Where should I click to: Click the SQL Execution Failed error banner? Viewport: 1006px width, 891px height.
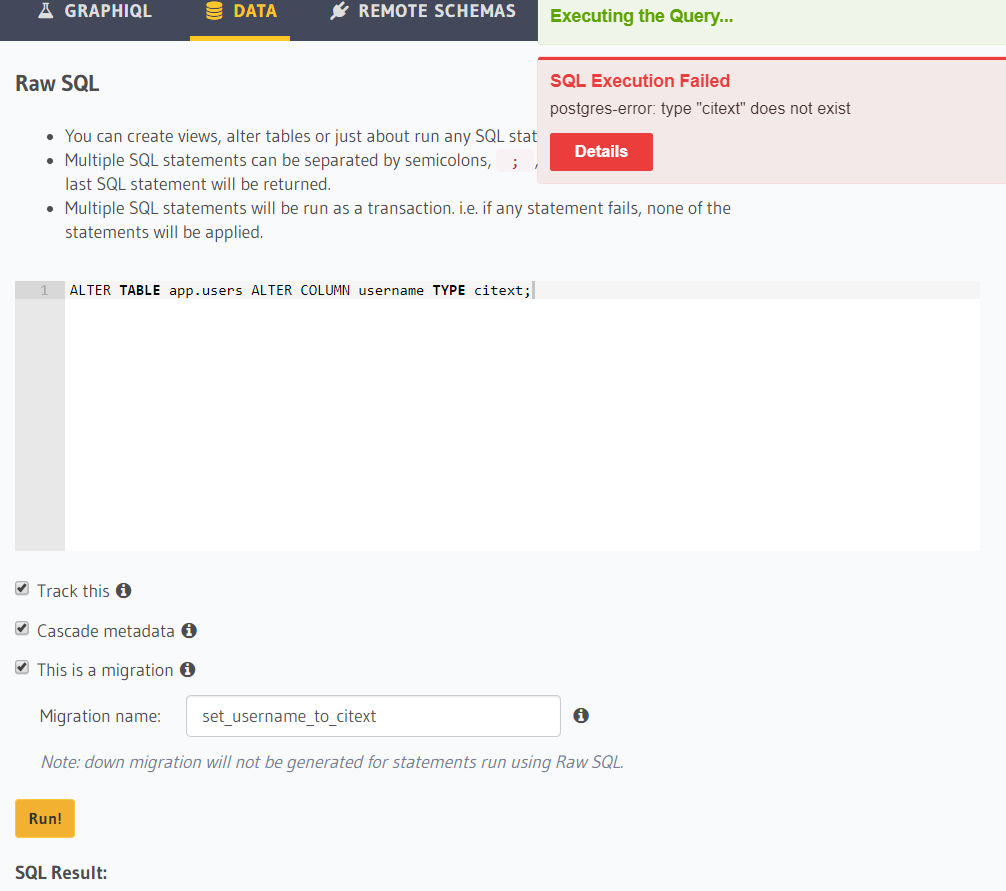(x=640, y=81)
